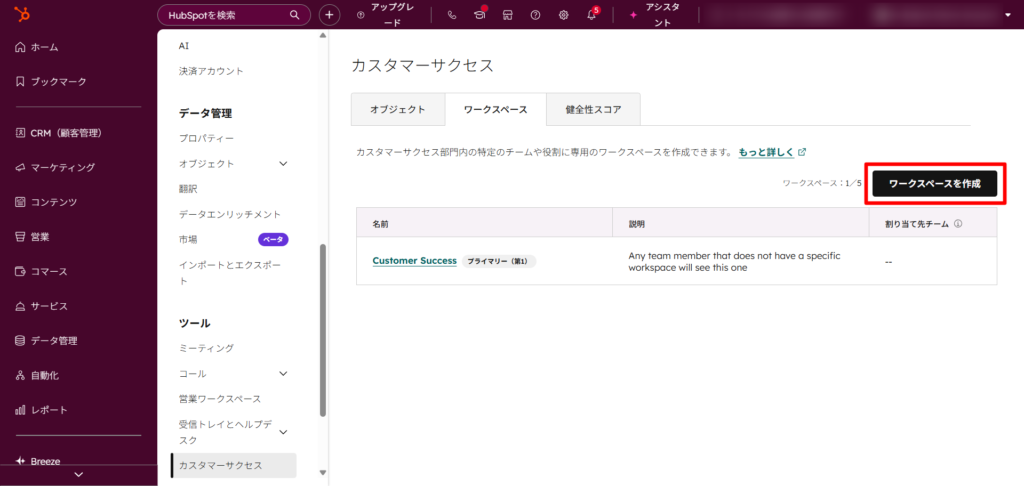Open the Customer Success workspace link
This screenshot has height=486, width=1024.
414,261
